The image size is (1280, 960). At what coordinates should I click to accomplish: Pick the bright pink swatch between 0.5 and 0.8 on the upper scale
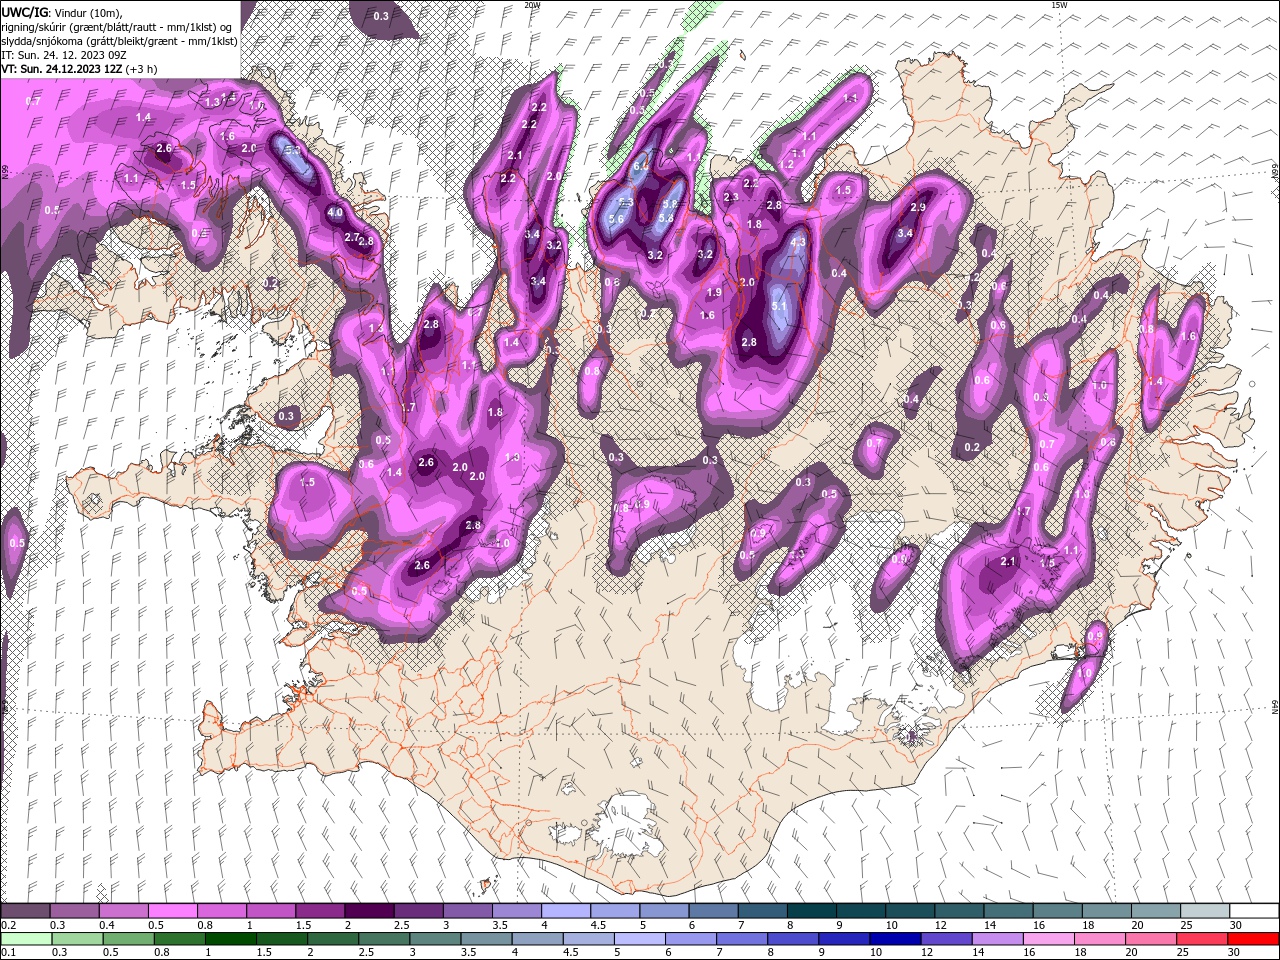[172, 911]
